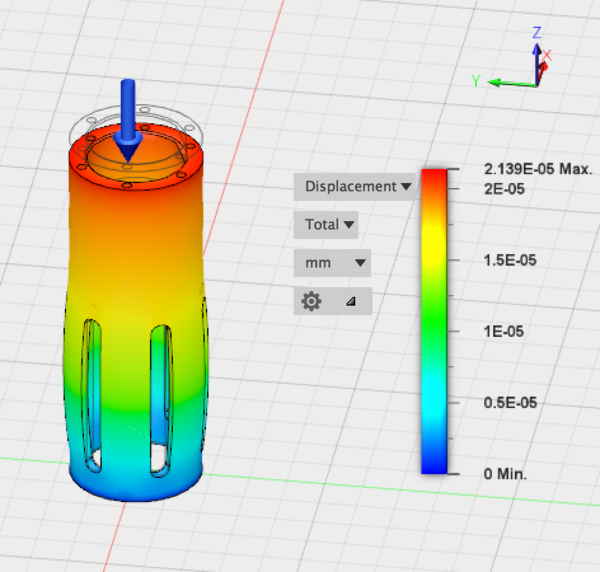Open the legend settings gear icon
The image size is (600, 572).
(311, 301)
